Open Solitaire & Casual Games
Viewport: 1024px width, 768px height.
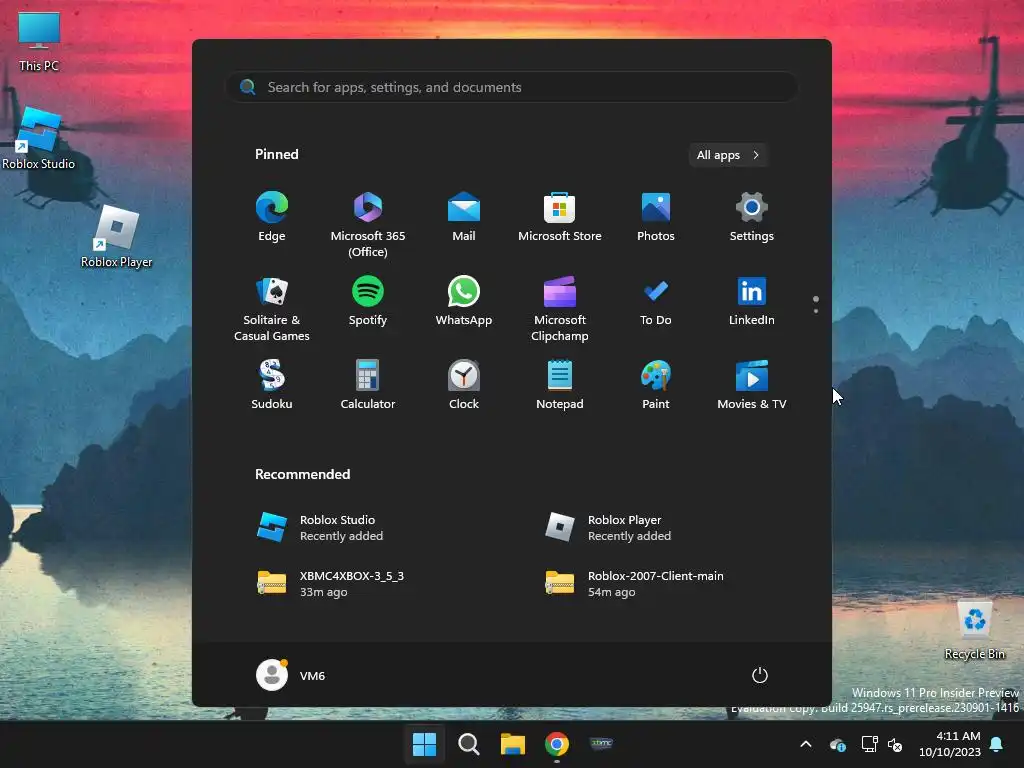(x=272, y=309)
